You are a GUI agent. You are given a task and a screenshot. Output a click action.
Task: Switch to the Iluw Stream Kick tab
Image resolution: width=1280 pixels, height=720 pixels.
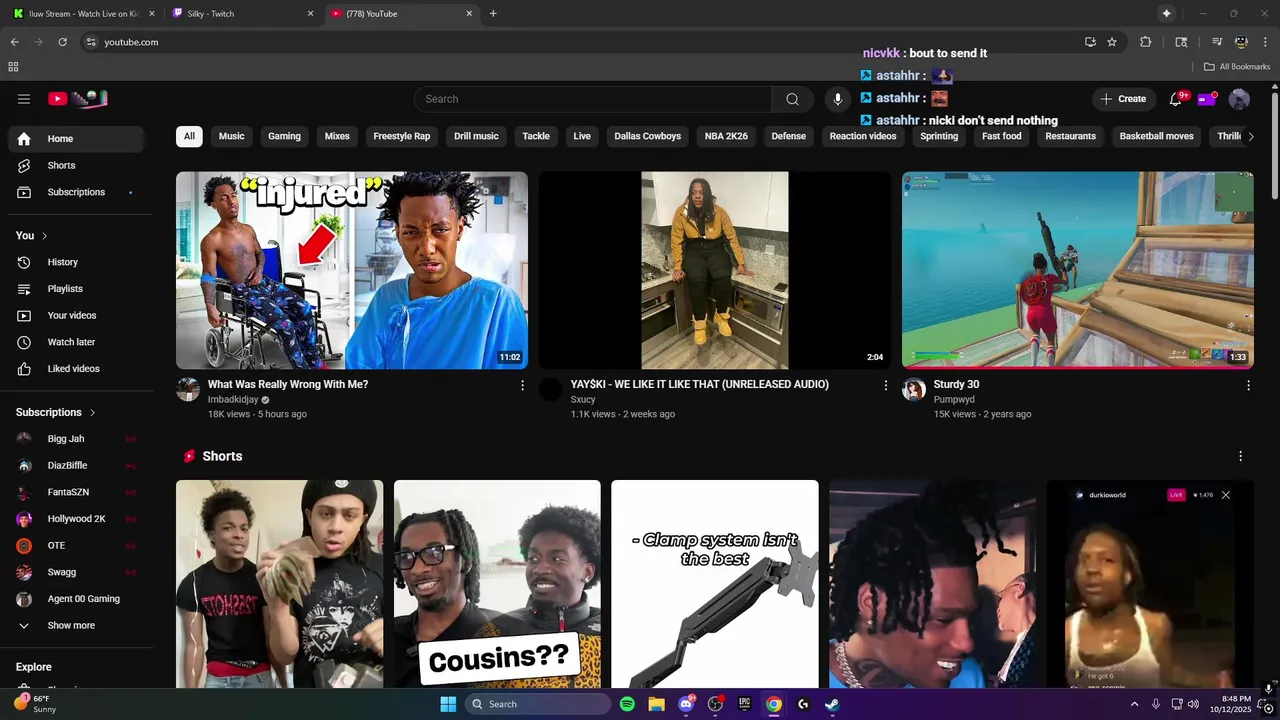click(x=82, y=14)
